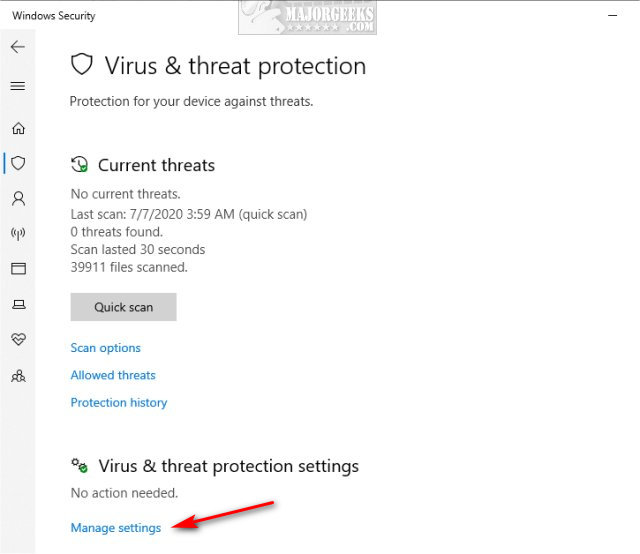Open the Allowed threats link

(x=113, y=375)
